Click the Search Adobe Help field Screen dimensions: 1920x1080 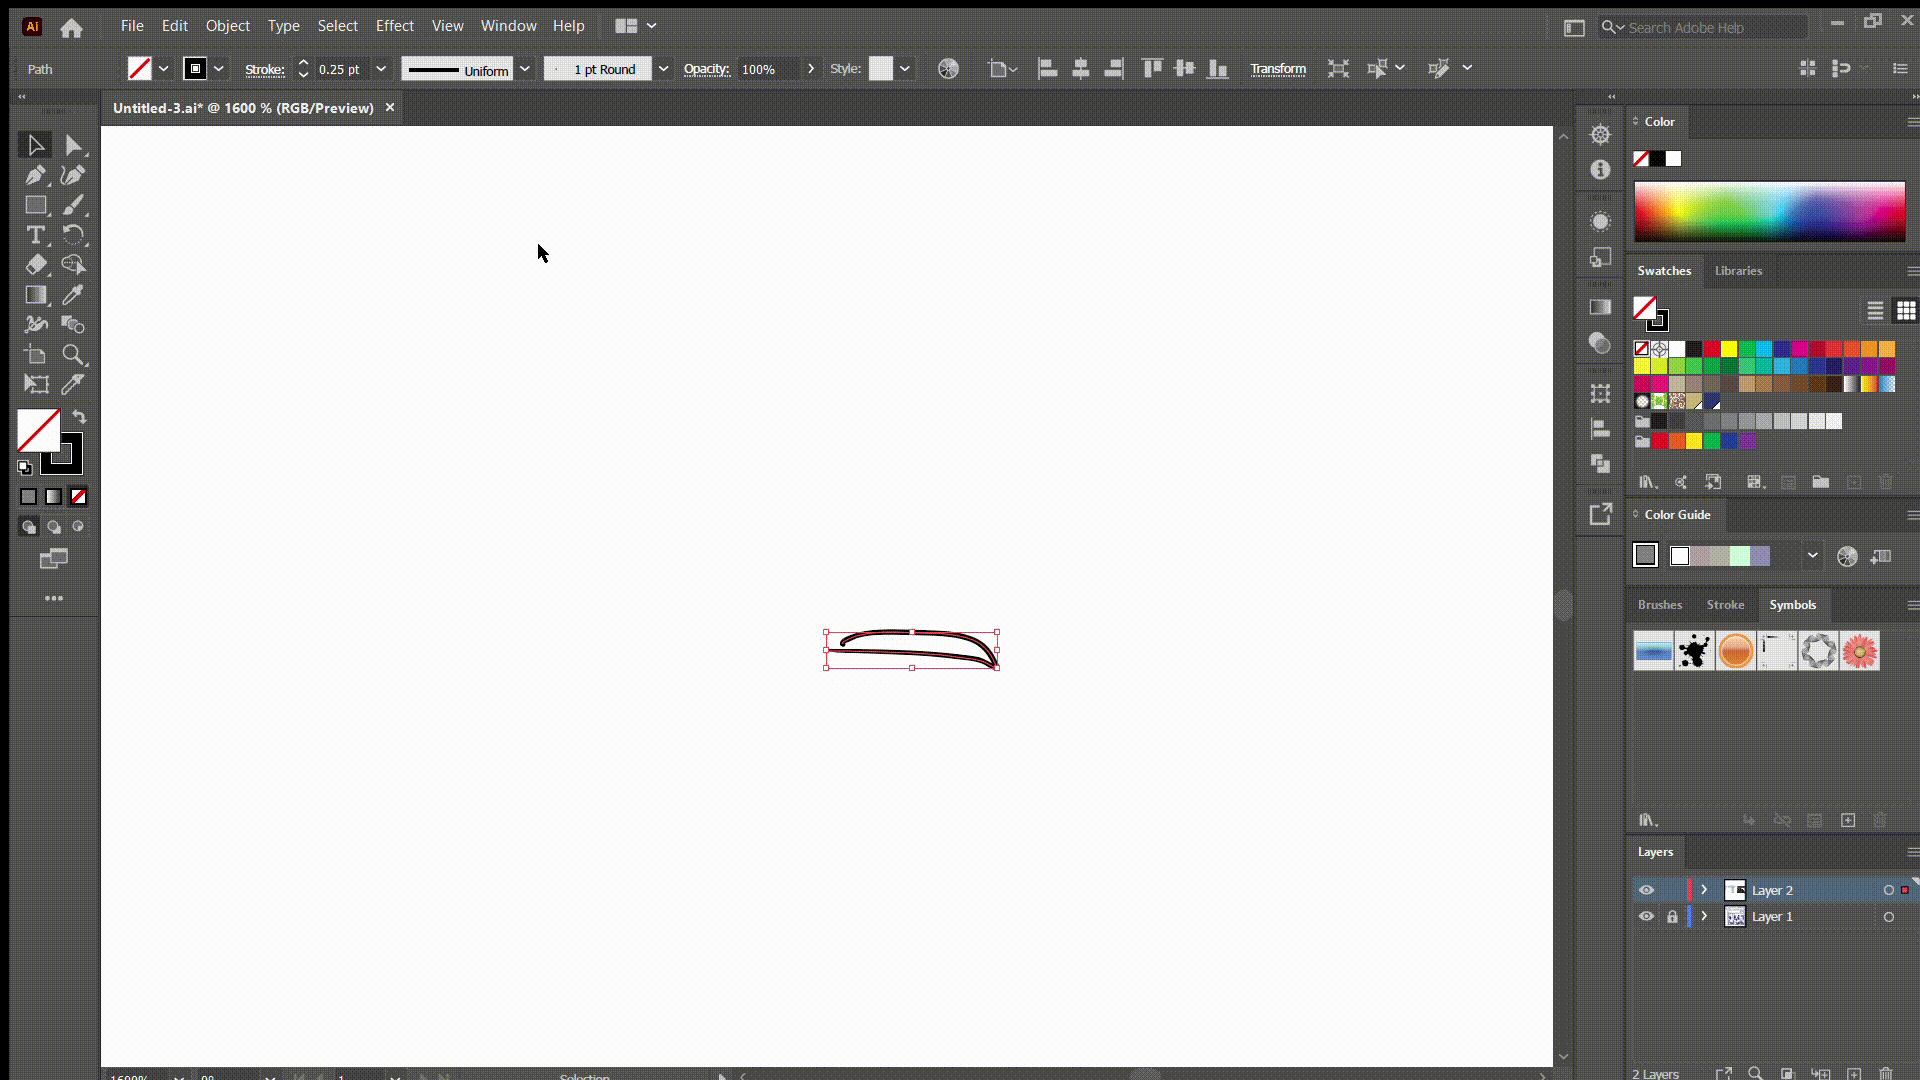[x=1700, y=27]
